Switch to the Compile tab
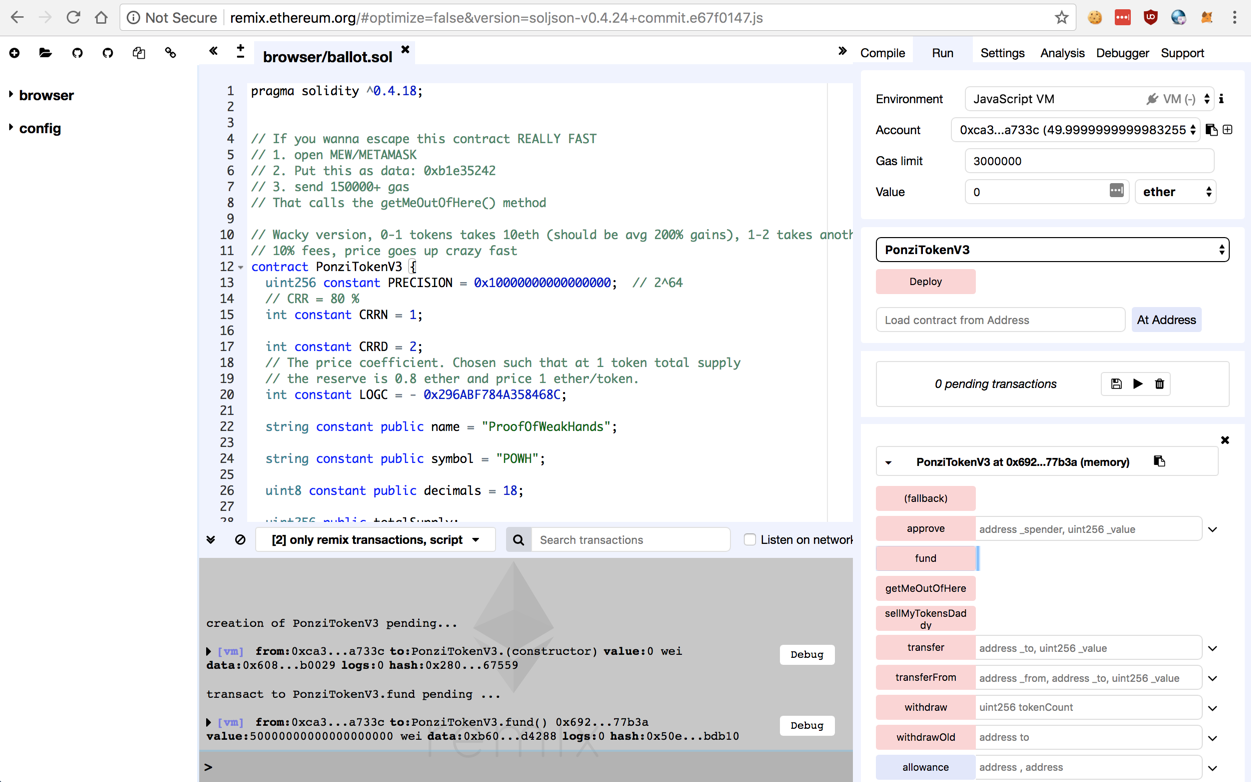 point(882,53)
